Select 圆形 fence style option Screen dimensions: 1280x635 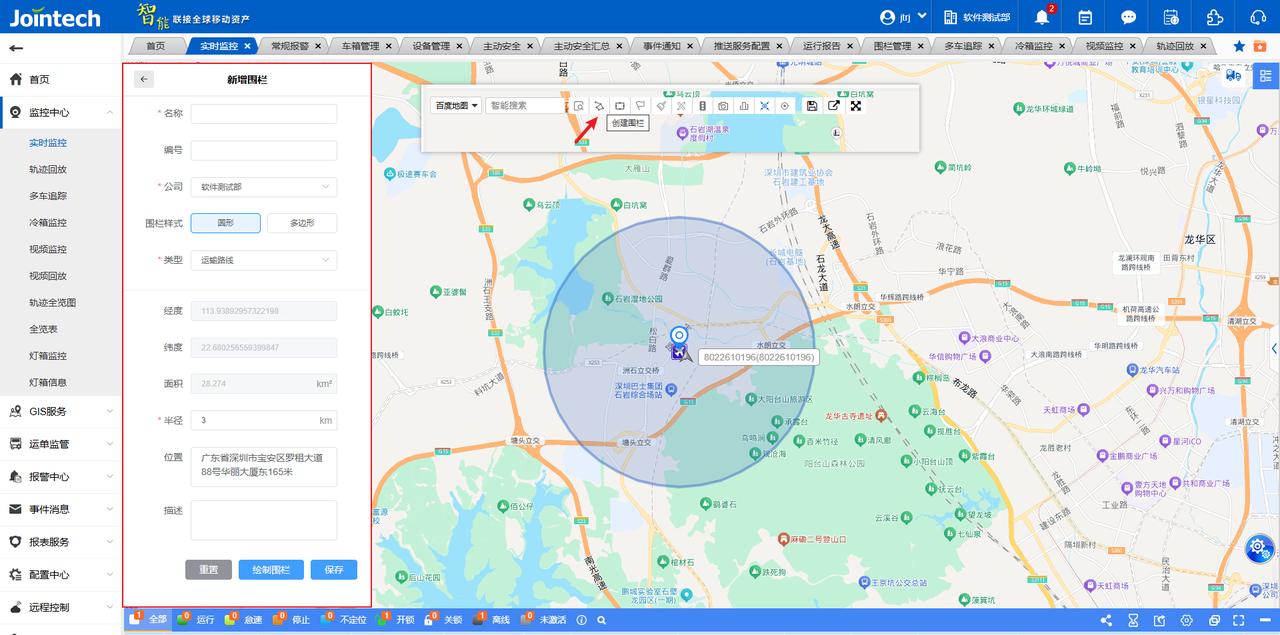point(225,223)
